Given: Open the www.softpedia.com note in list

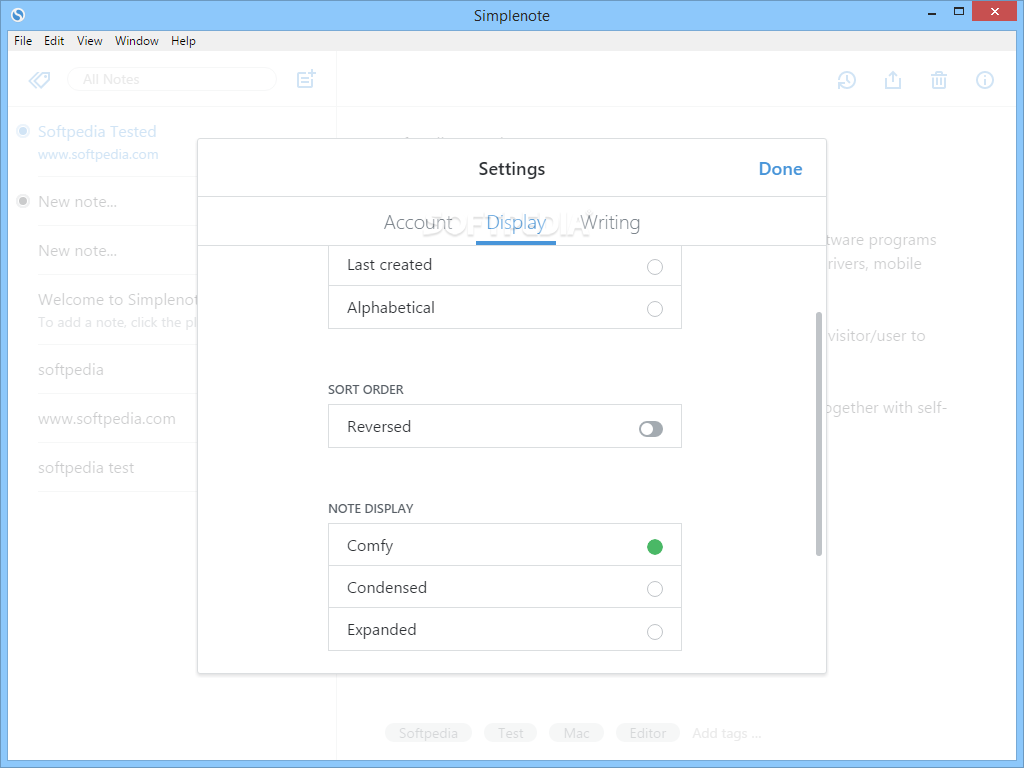Looking at the screenshot, I should 118,419.
